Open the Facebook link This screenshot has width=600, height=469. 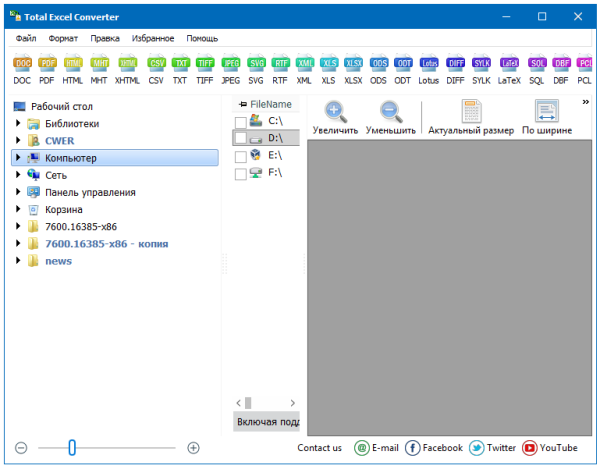tap(434, 448)
